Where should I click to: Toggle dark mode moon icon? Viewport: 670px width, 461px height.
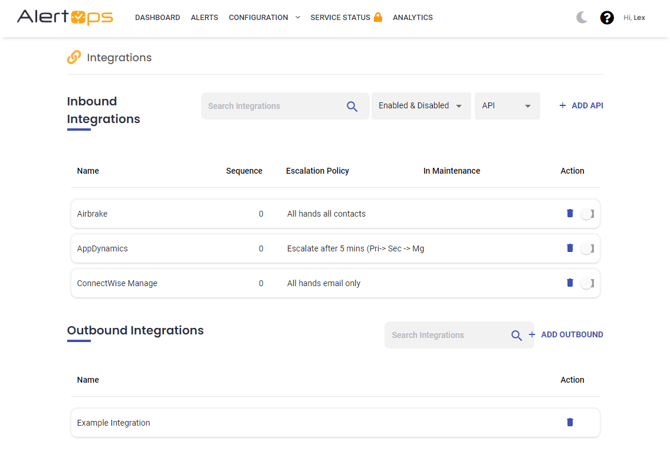(x=582, y=17)
